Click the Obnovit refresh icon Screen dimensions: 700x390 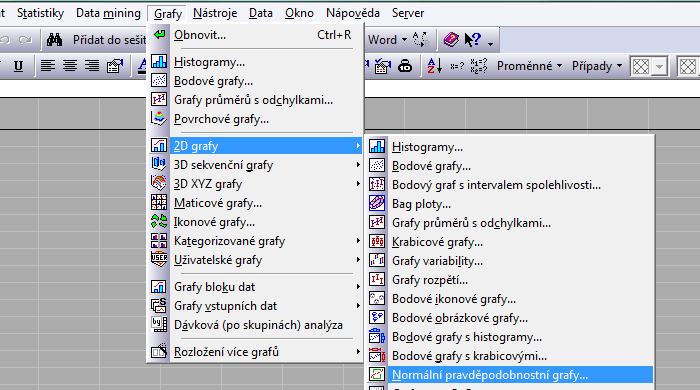pyautogui.click(x=159, y=34)
